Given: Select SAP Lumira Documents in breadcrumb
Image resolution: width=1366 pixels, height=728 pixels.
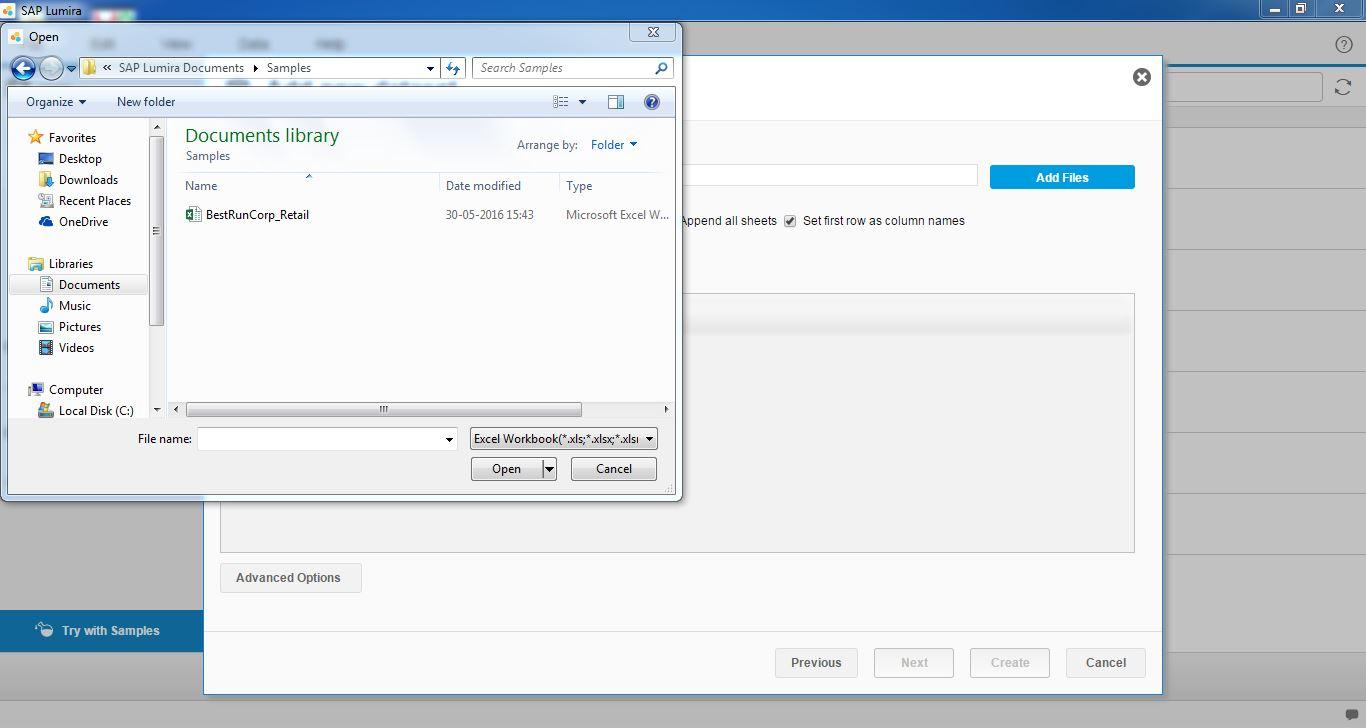Looking at the screenshot, I should click(181, 68).
